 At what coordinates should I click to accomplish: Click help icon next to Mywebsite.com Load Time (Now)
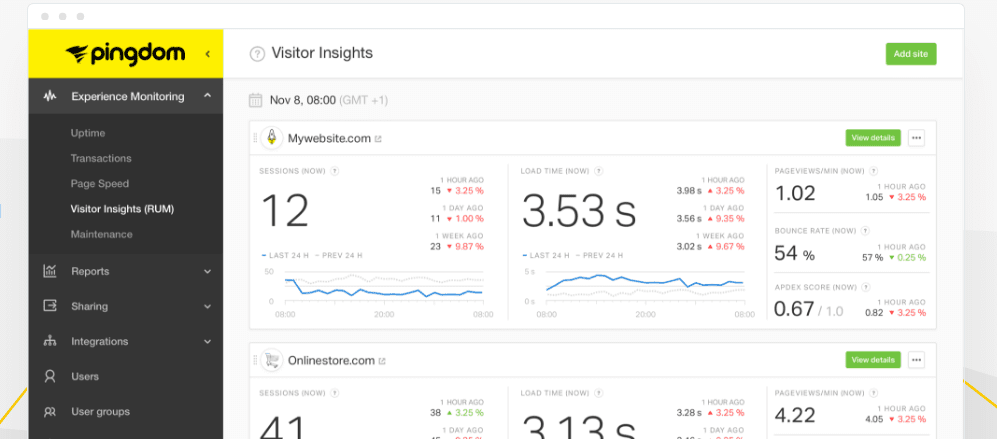(598, 171)
